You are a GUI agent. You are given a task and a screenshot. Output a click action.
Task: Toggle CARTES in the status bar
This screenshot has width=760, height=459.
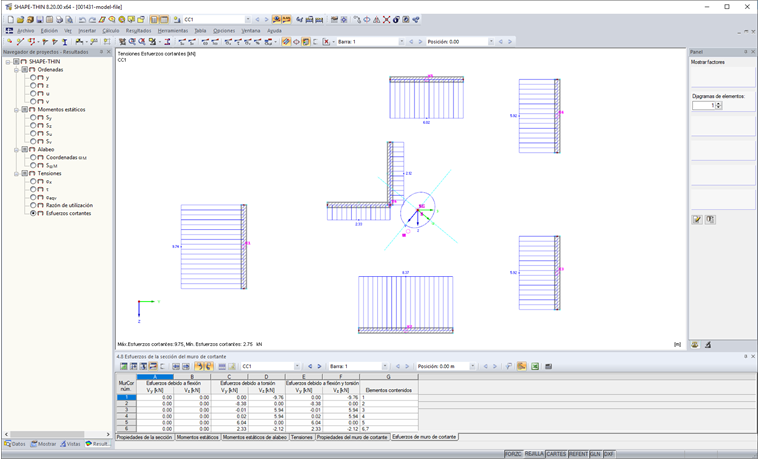[556, 454]
